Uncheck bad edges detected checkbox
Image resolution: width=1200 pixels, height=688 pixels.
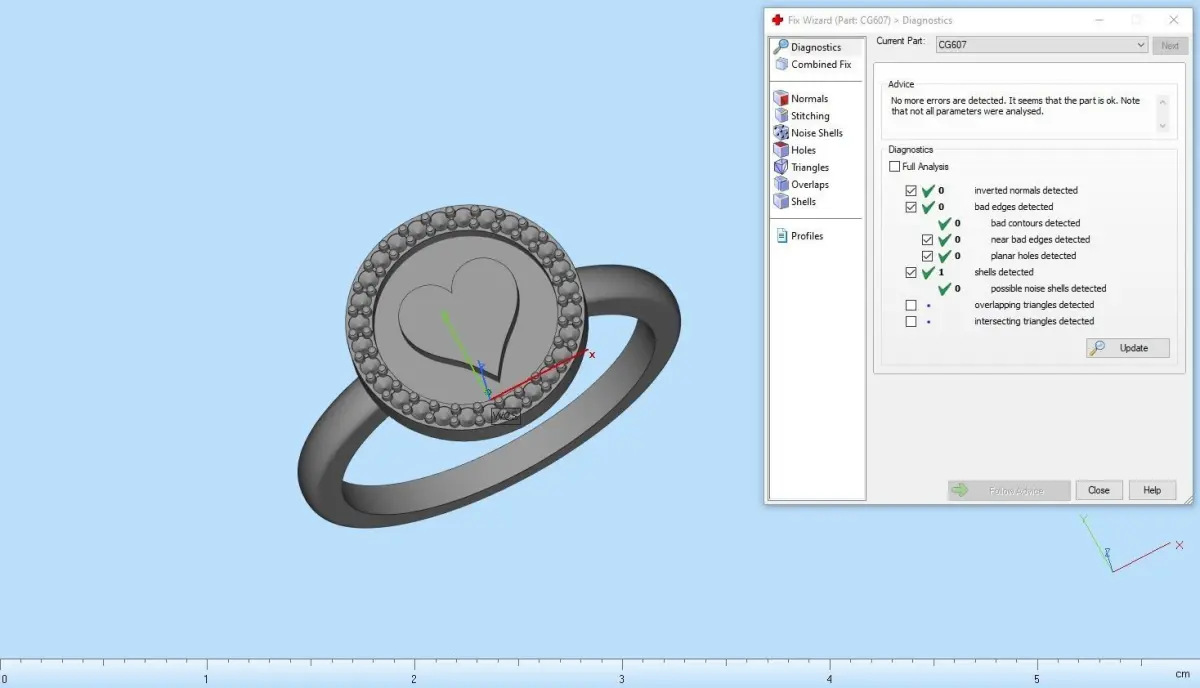(910, 207)
